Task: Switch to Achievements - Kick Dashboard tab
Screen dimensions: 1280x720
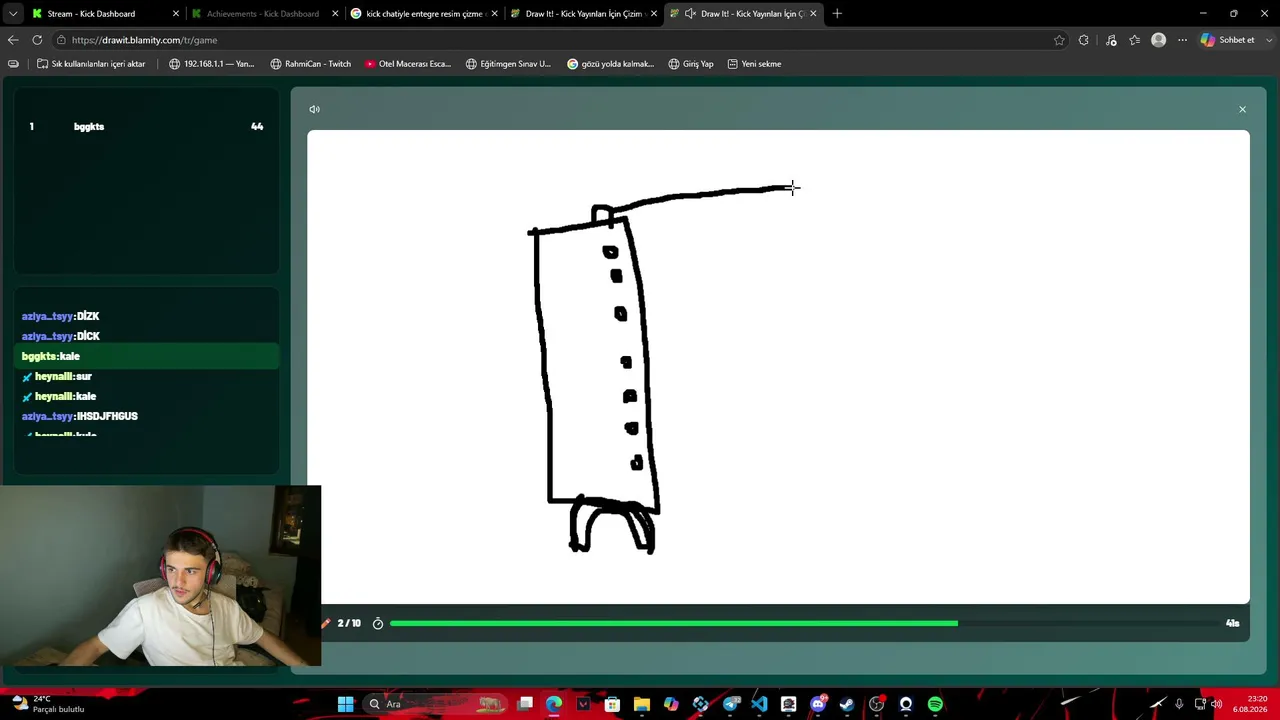Action: (x=263, y=14)
